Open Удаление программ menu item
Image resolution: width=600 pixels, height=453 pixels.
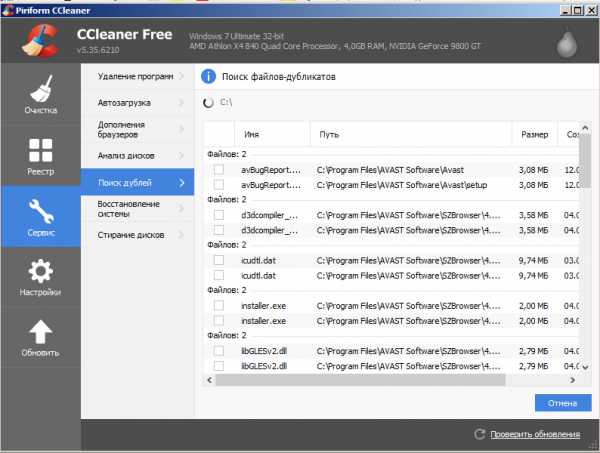pyautogui.click(x=138, y=76)
